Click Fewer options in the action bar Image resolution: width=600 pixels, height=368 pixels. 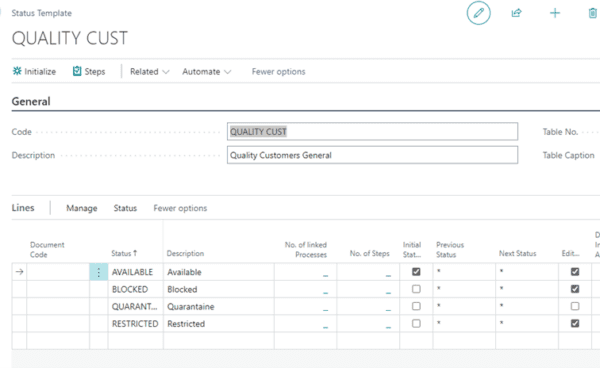pyautogui.click(x=279, y=72)
